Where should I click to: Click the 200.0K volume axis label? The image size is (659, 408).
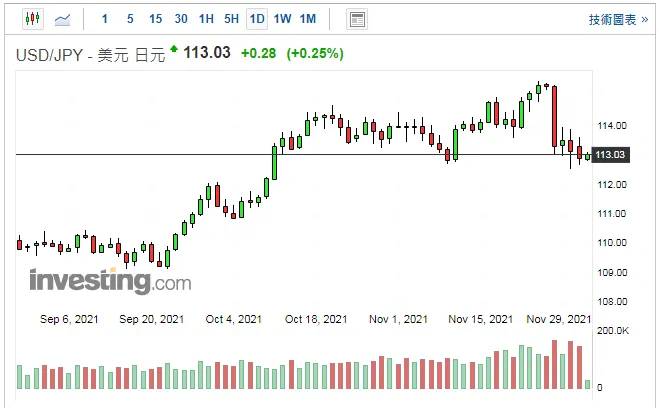pyautogui.click(x=613, y=331)
